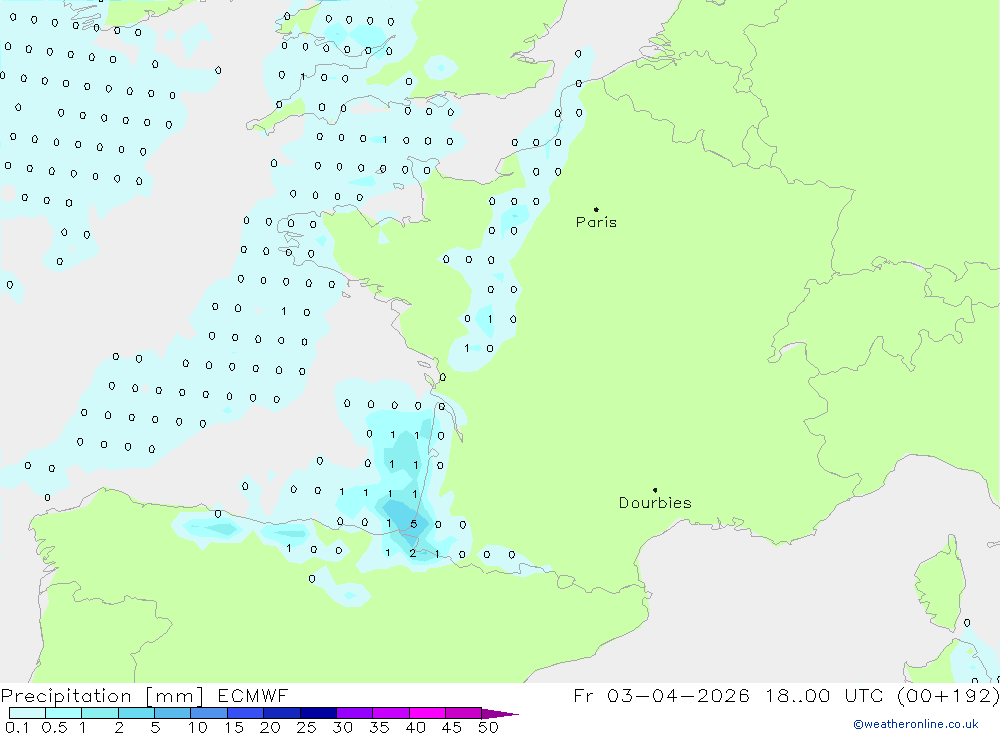Pick the 1–2 mm legend swatch

pyautogui.click(x=99, y=713)
